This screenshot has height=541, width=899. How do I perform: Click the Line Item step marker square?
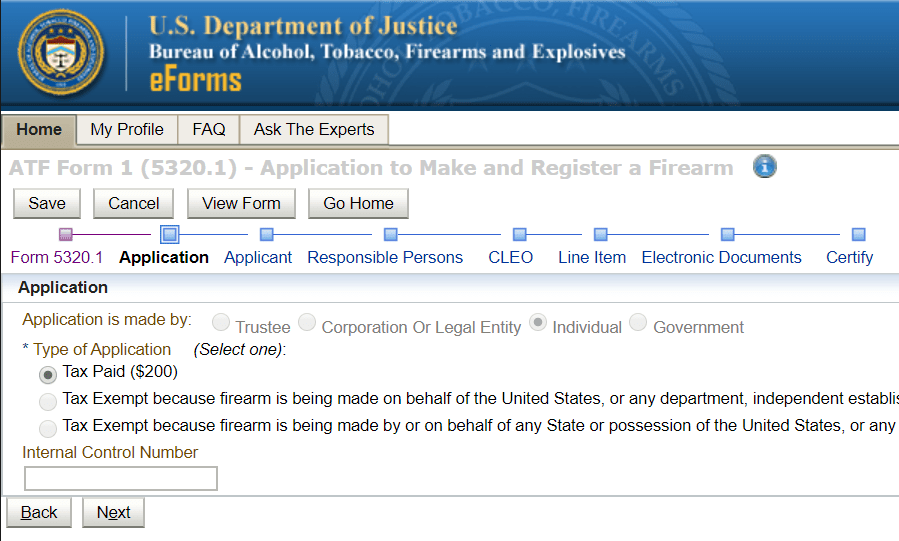pyautogui.click(x=600, y=234)
